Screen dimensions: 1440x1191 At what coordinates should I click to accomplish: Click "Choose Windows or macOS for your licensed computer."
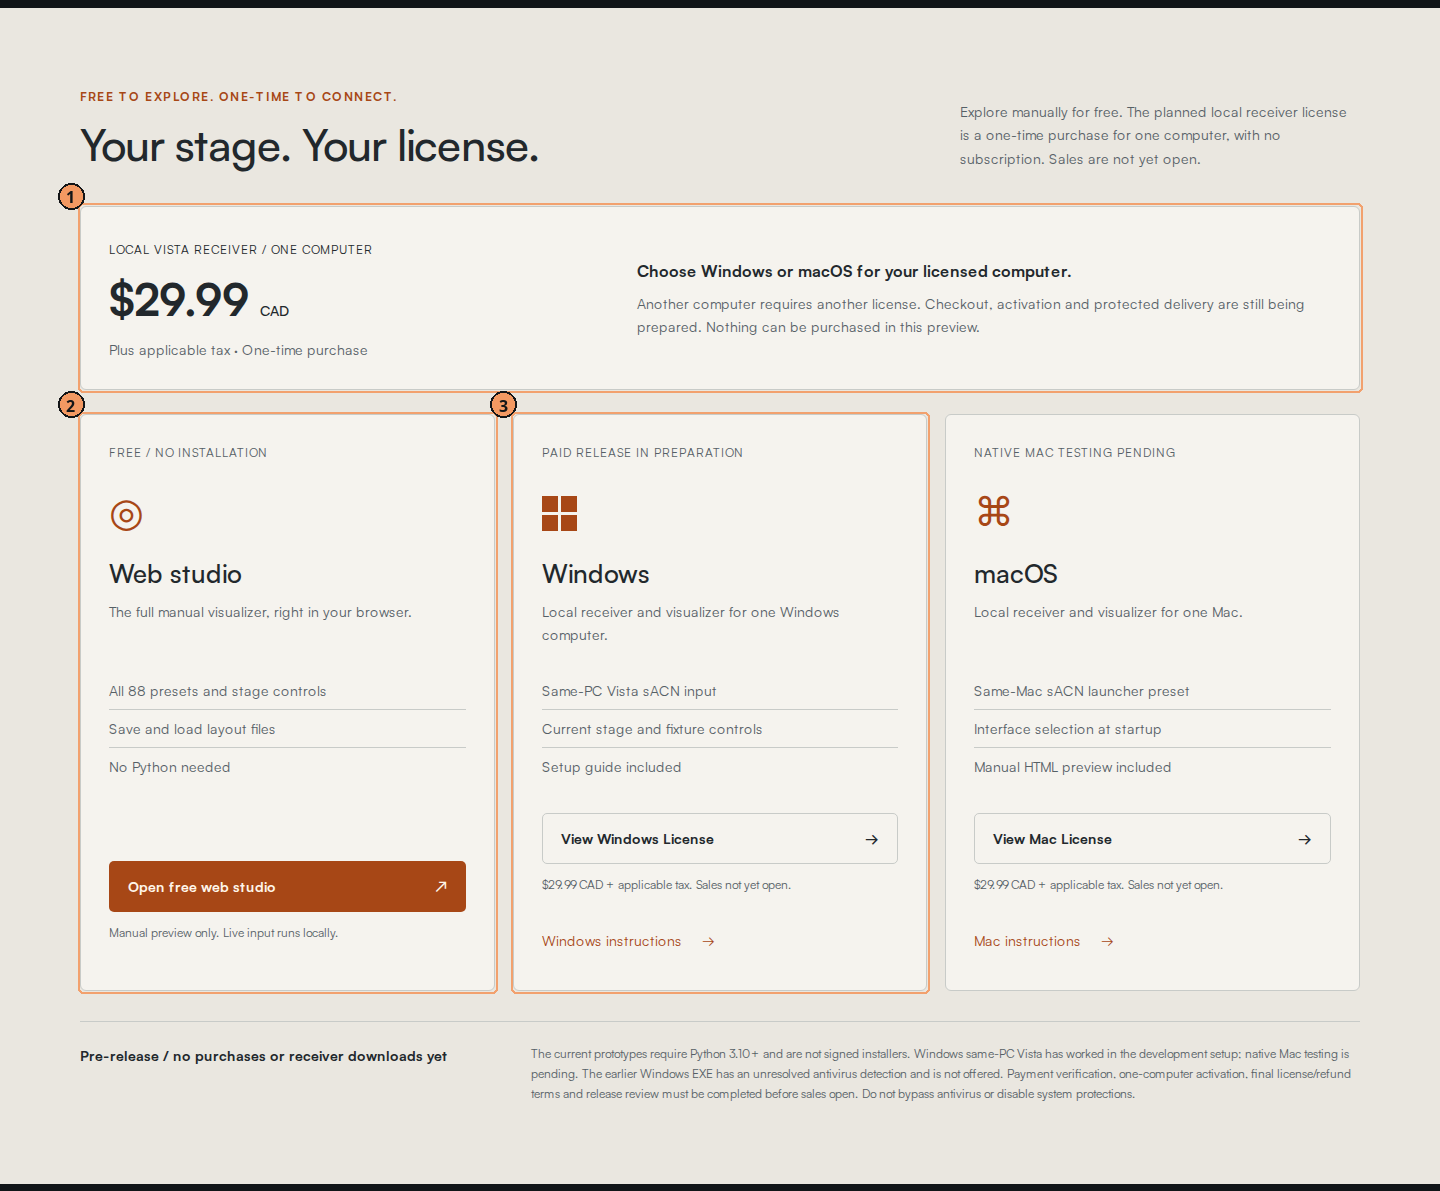[854, 272]
